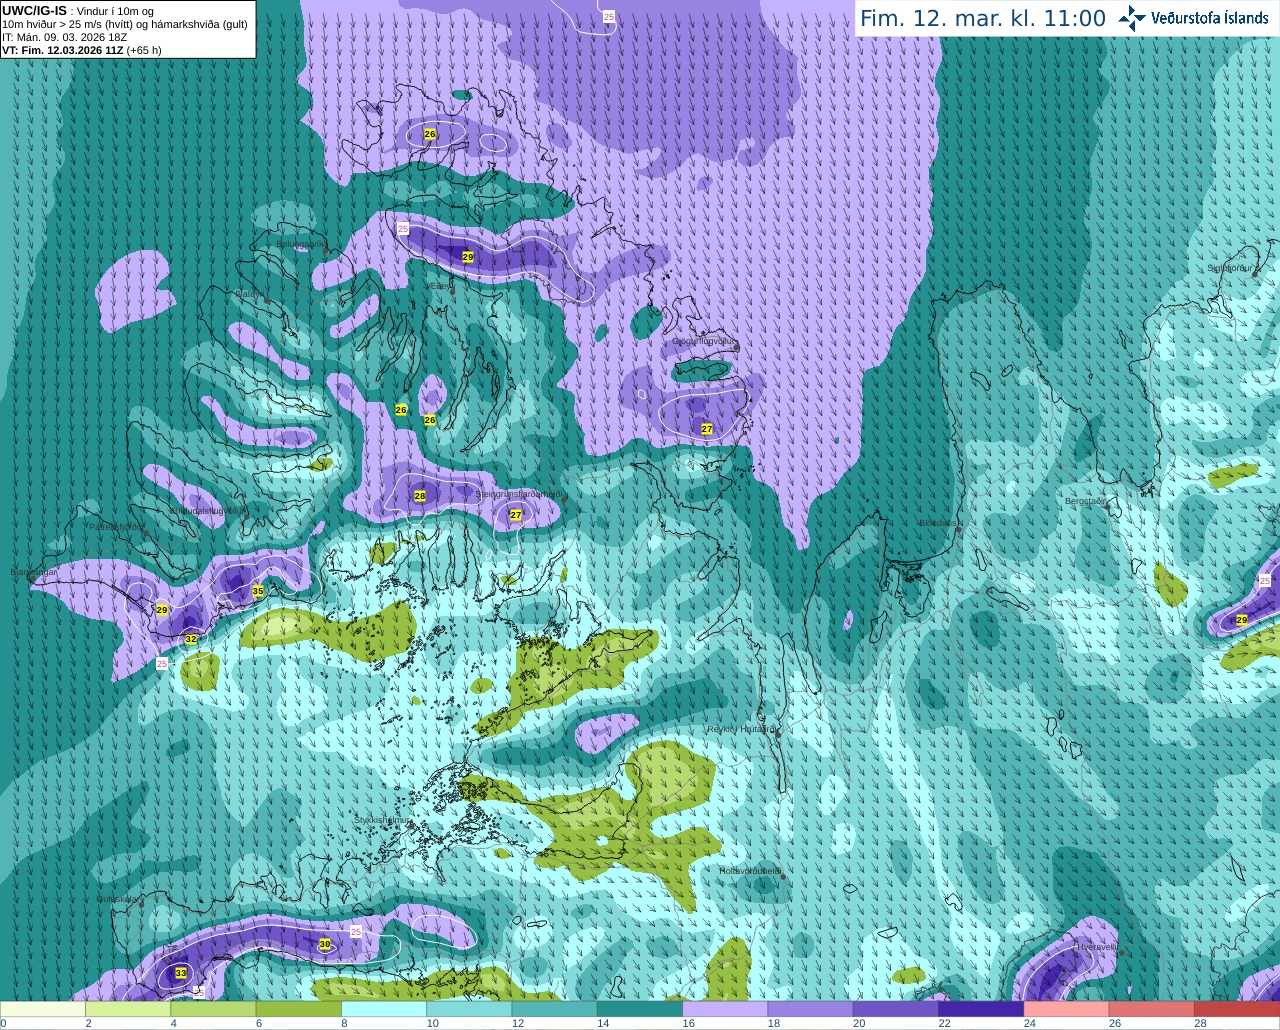Select the Bergstaðir station label
The image size is (1280, 1030).
tap(1086, 501)
